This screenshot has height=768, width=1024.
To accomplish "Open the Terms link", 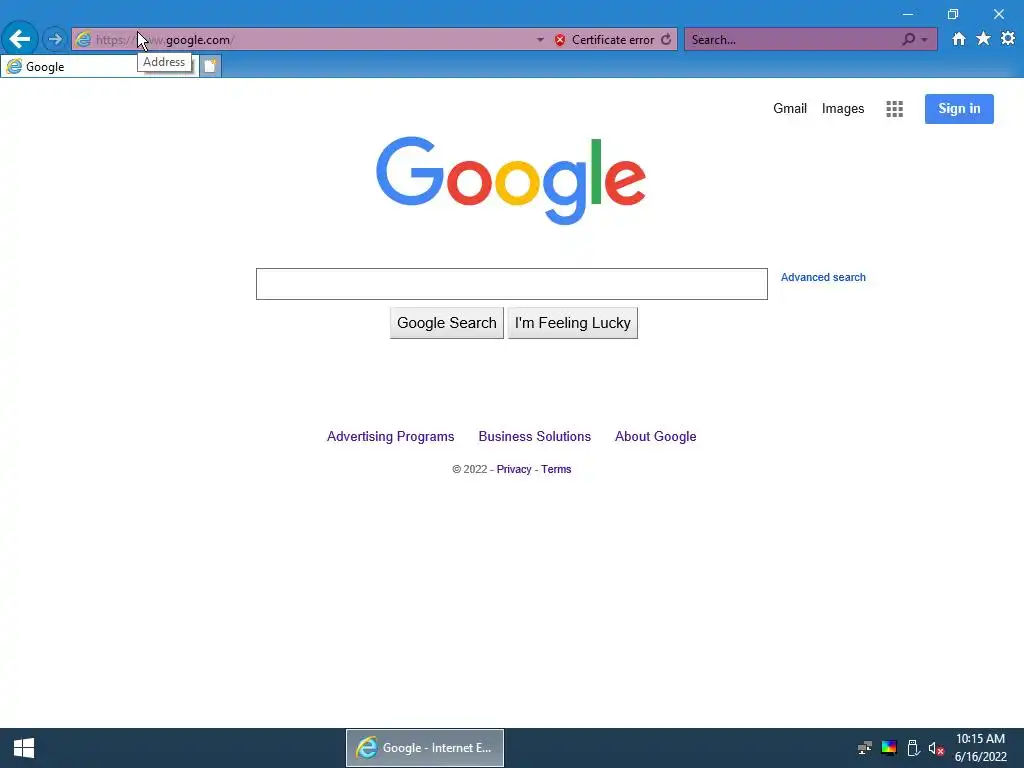I will click(x=556, y=469).
